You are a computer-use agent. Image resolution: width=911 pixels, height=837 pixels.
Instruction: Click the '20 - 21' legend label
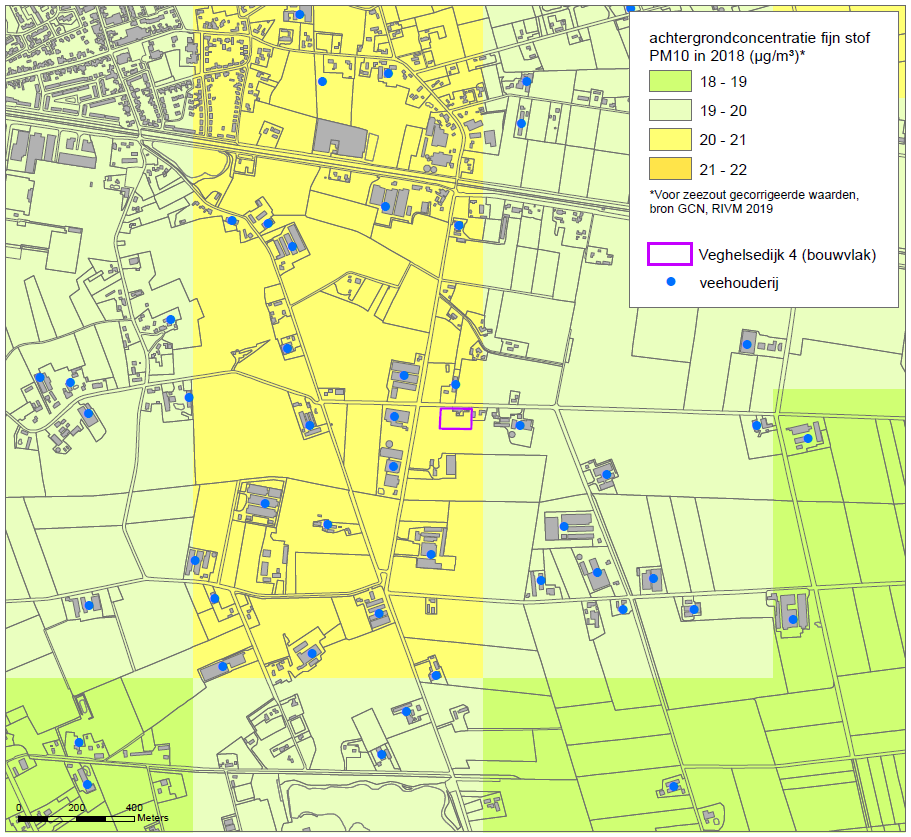tap(723, 140)
